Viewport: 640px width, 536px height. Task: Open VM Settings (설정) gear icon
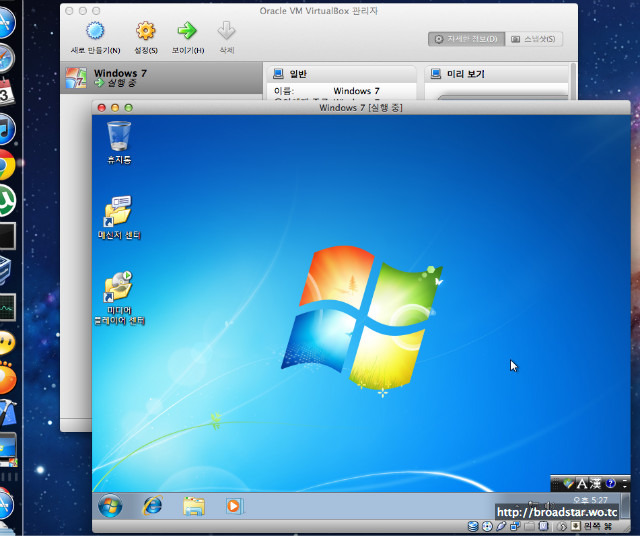pyautogui.click(x=146, y=31)
